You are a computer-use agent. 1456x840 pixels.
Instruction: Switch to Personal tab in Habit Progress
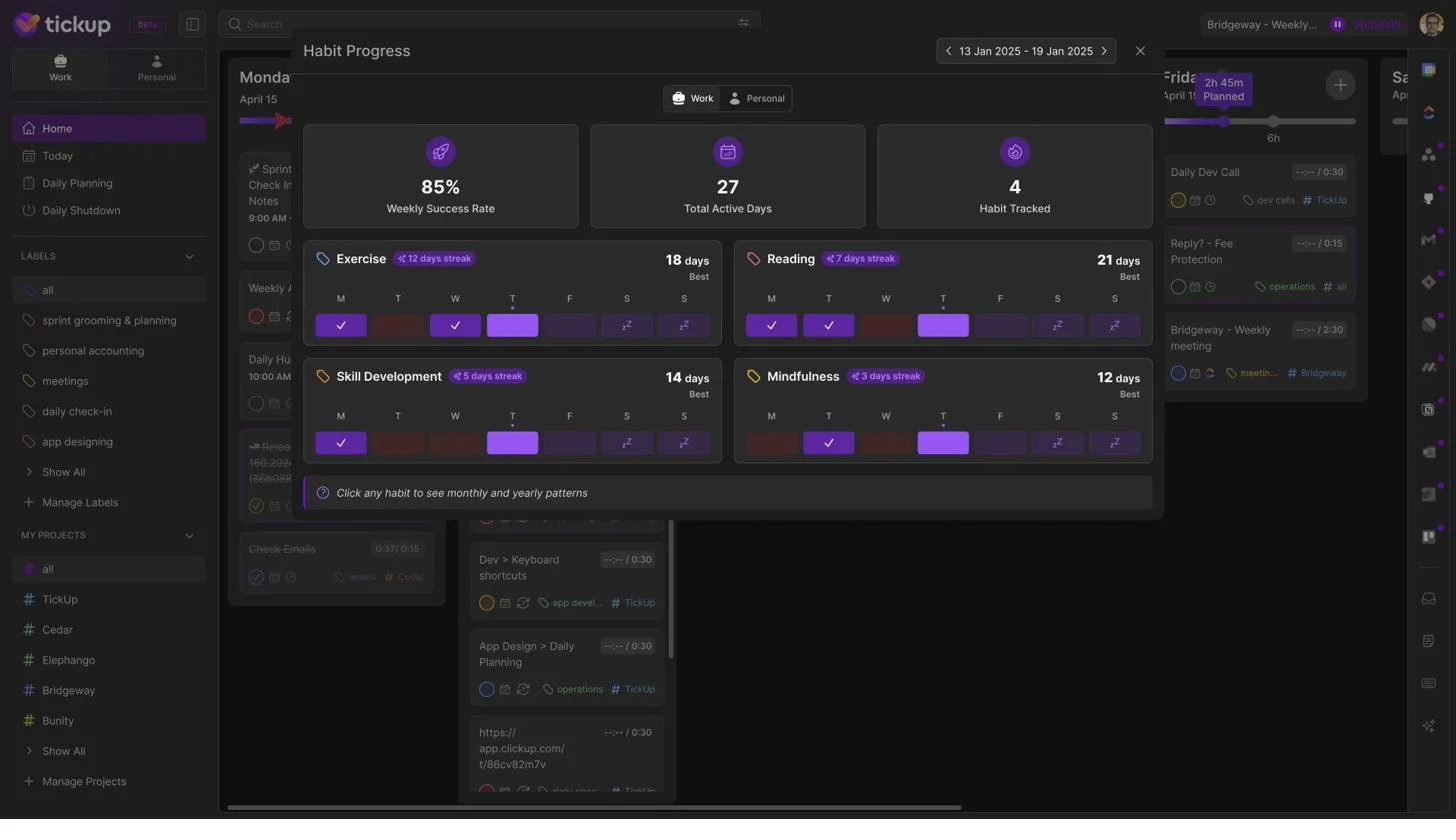point(756,99)
